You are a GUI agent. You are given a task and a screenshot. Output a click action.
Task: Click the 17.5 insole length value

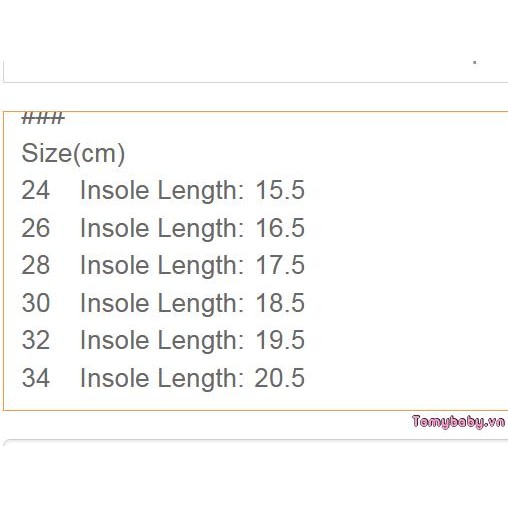(x=280, y=265)
